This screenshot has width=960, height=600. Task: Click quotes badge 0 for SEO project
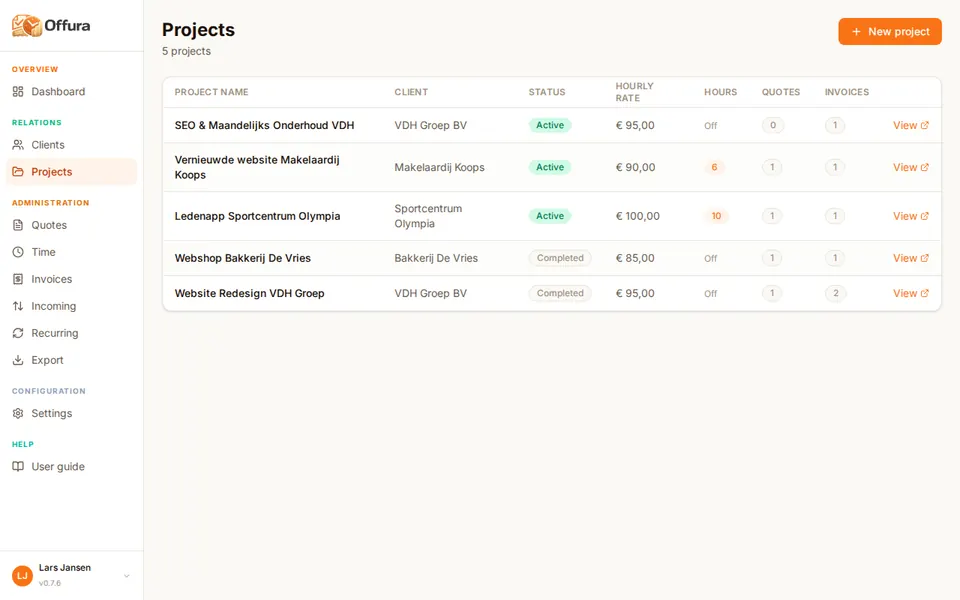point(773,126)
